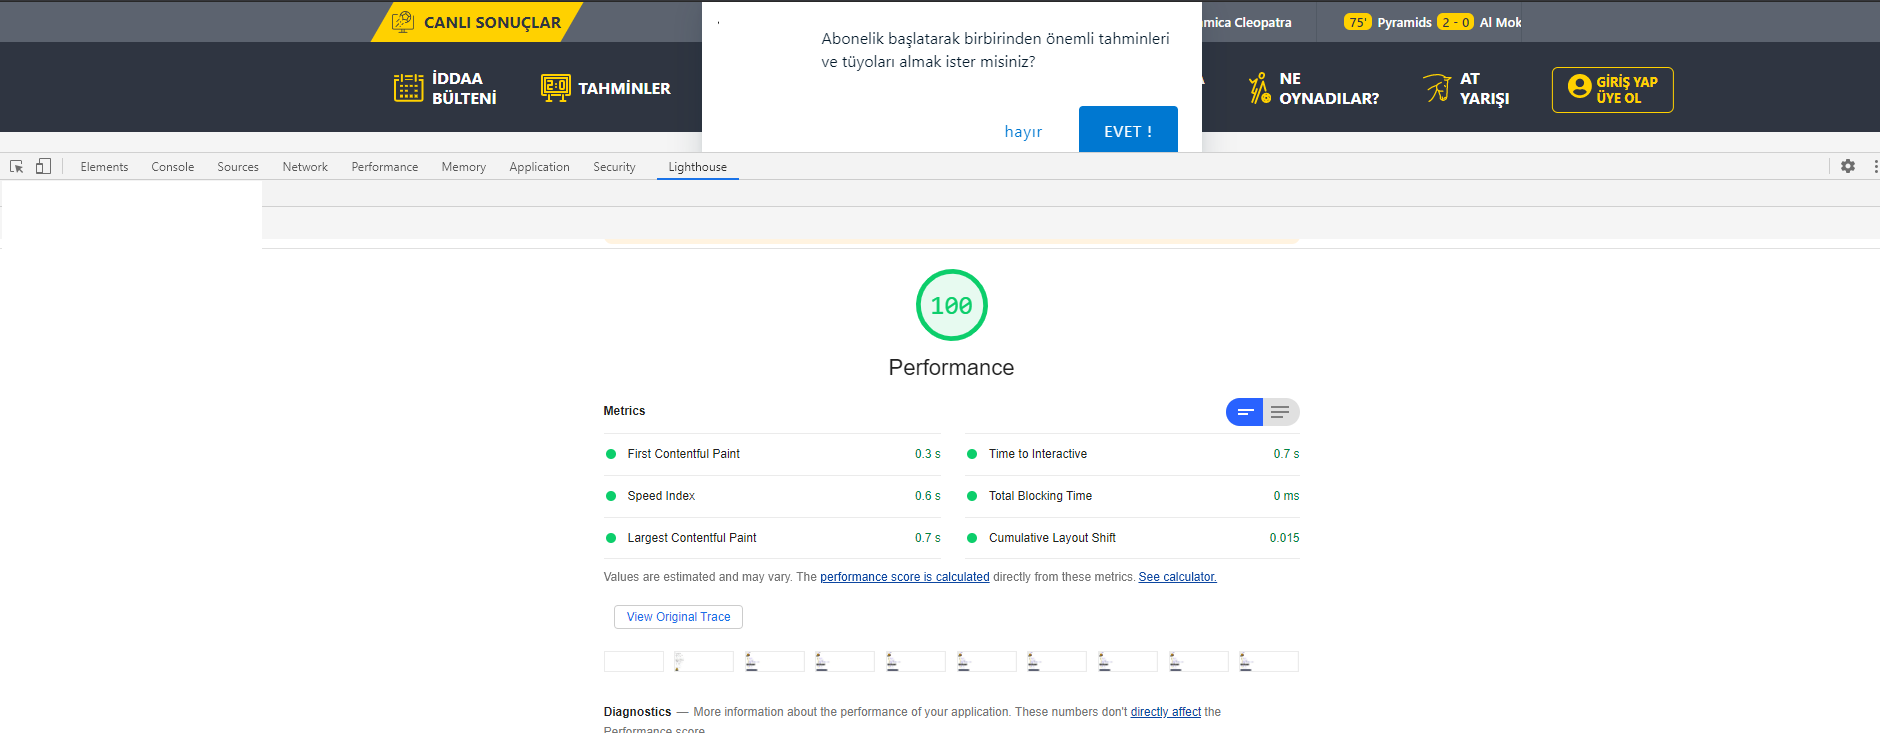
Task: Click the Ne Oynadılar player icon
Action: point(1259,88)
